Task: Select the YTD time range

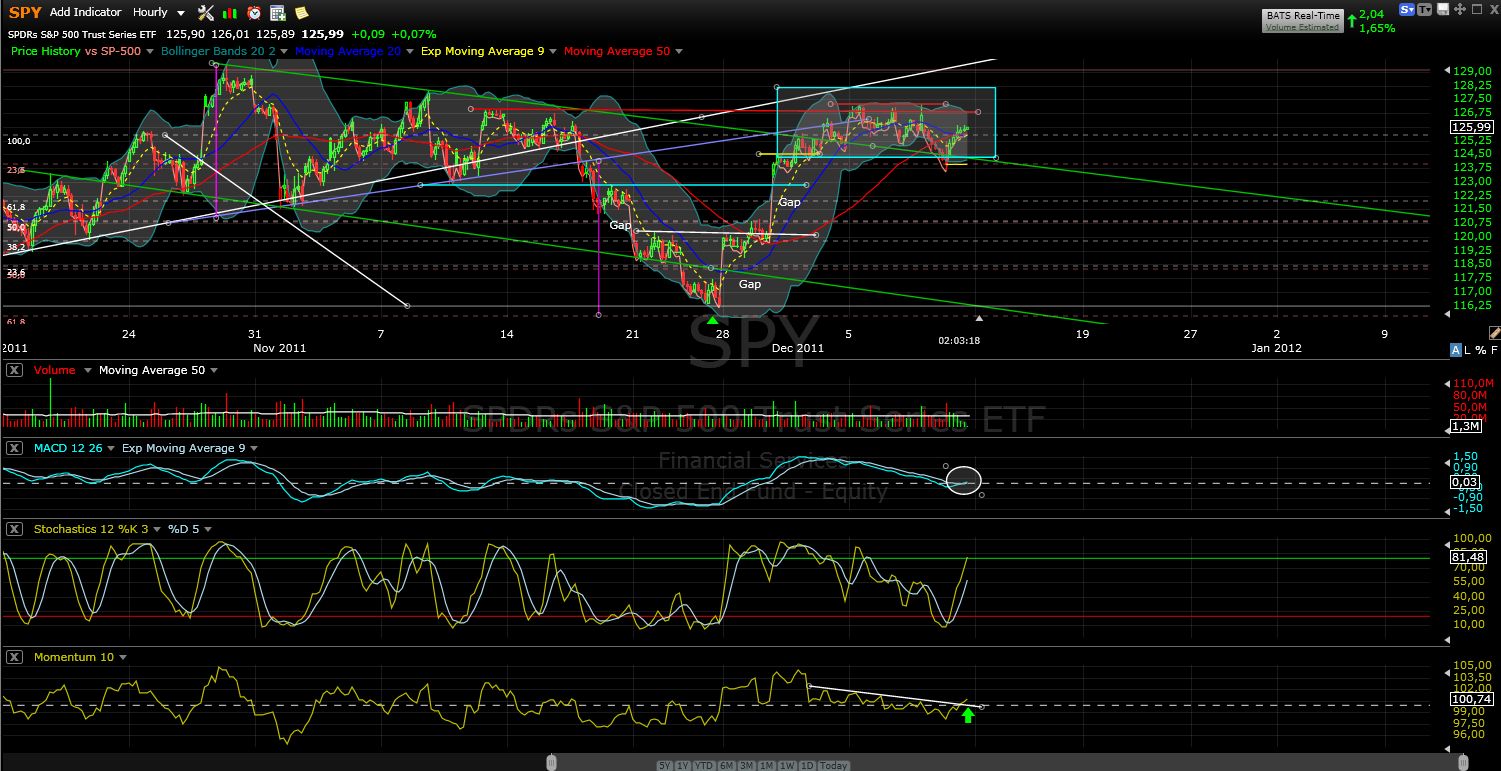Action: (x=703, y=765)
